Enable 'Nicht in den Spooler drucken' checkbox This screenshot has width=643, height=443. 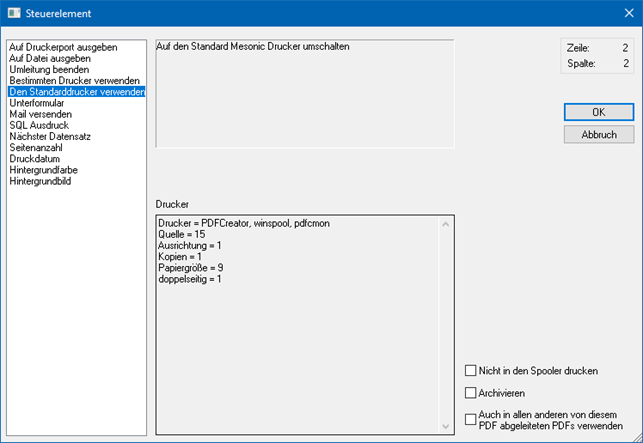(471, 371)
